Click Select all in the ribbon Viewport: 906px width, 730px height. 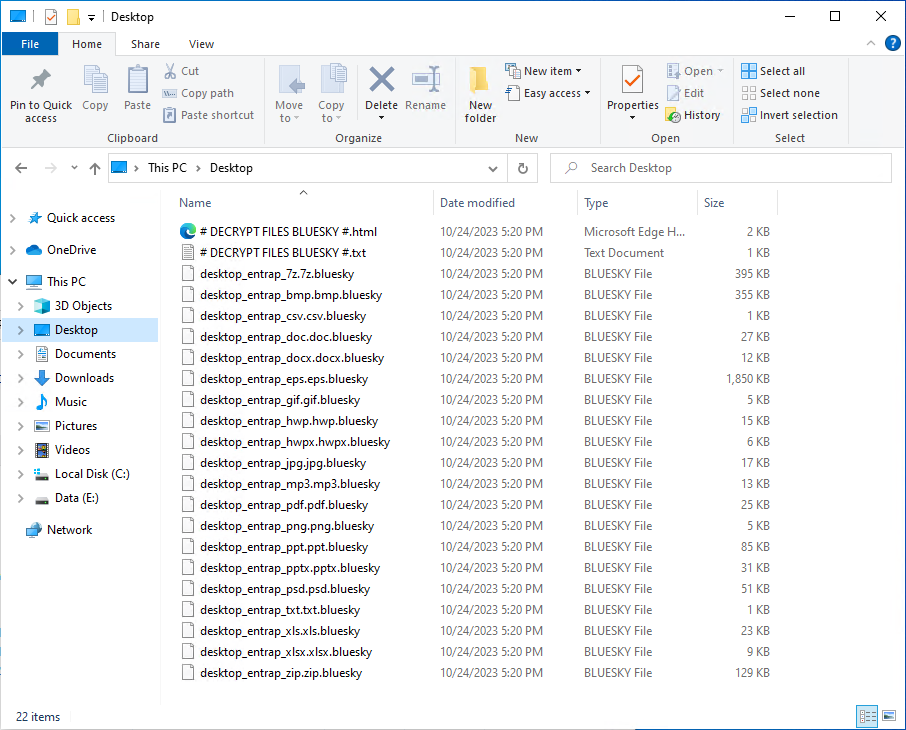tap(773, 71)
